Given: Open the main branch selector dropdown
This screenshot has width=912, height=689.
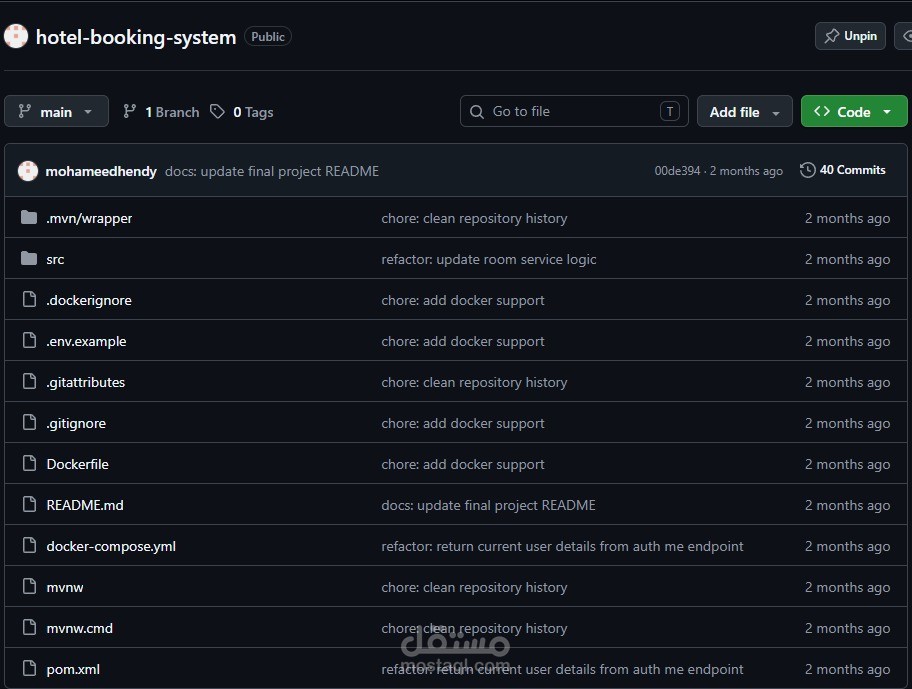Looking at the screenshot, I should 56,111.
